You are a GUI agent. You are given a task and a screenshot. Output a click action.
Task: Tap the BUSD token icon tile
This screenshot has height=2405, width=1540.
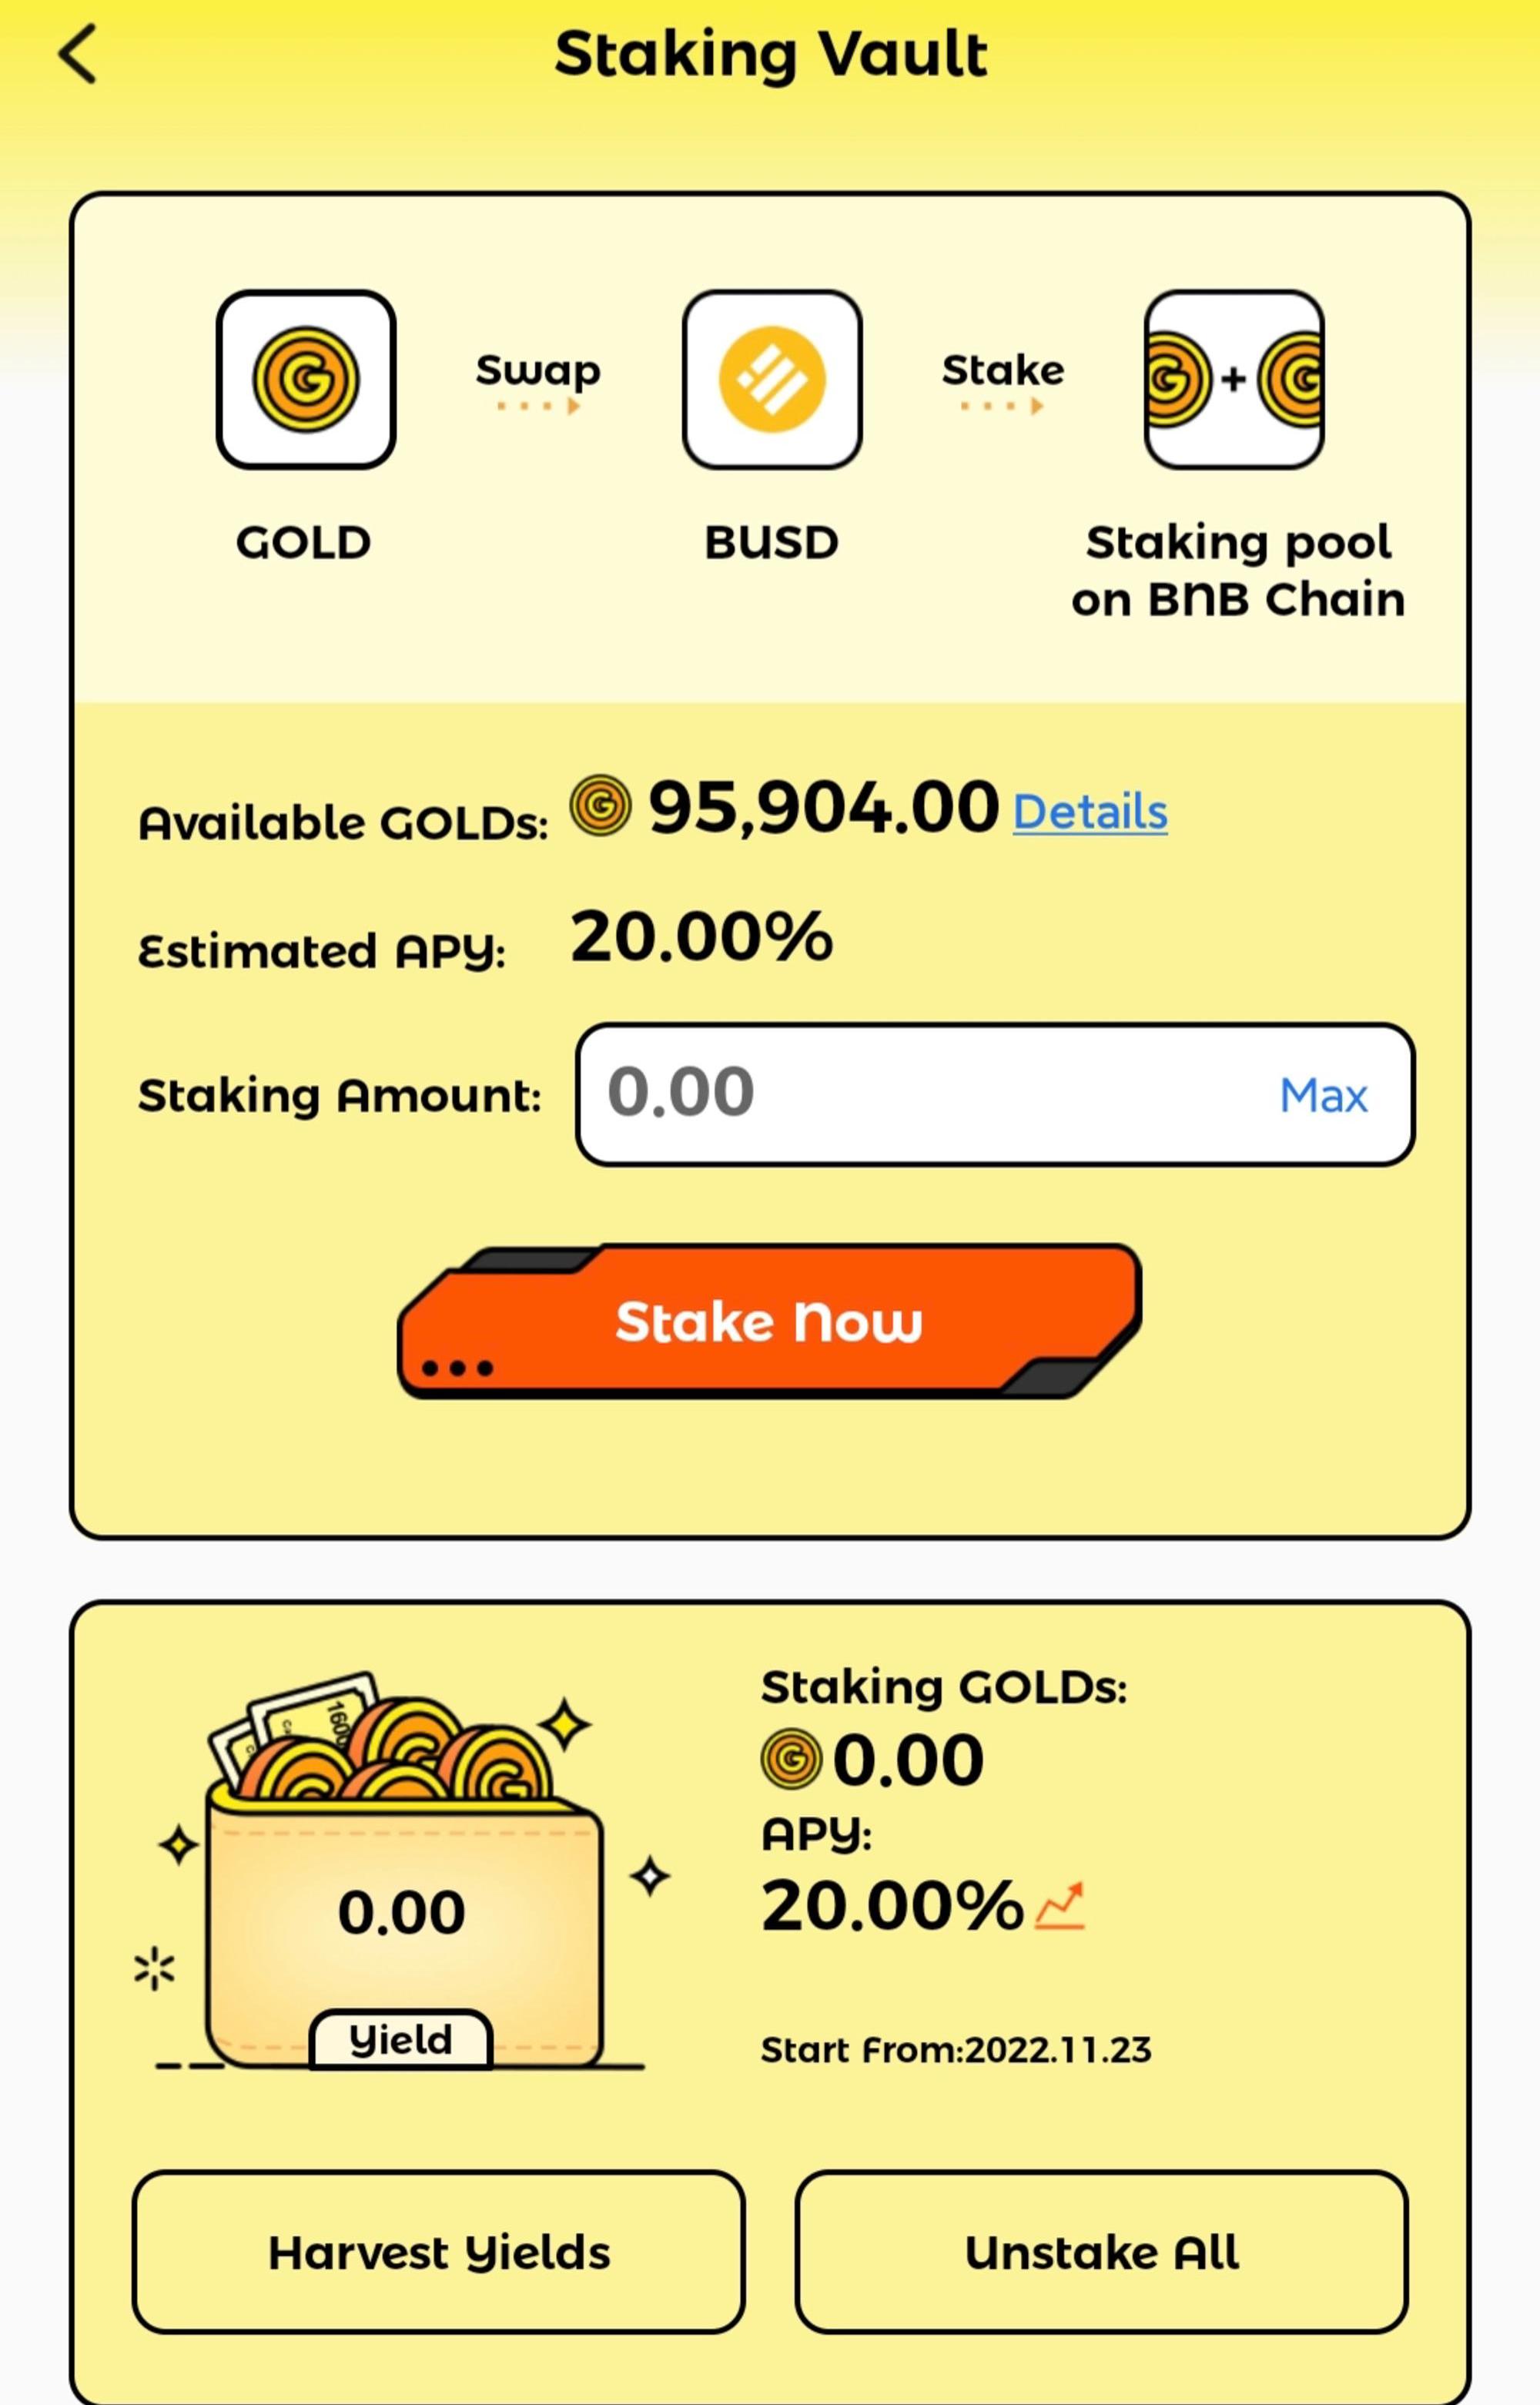[x=772, y=380]
